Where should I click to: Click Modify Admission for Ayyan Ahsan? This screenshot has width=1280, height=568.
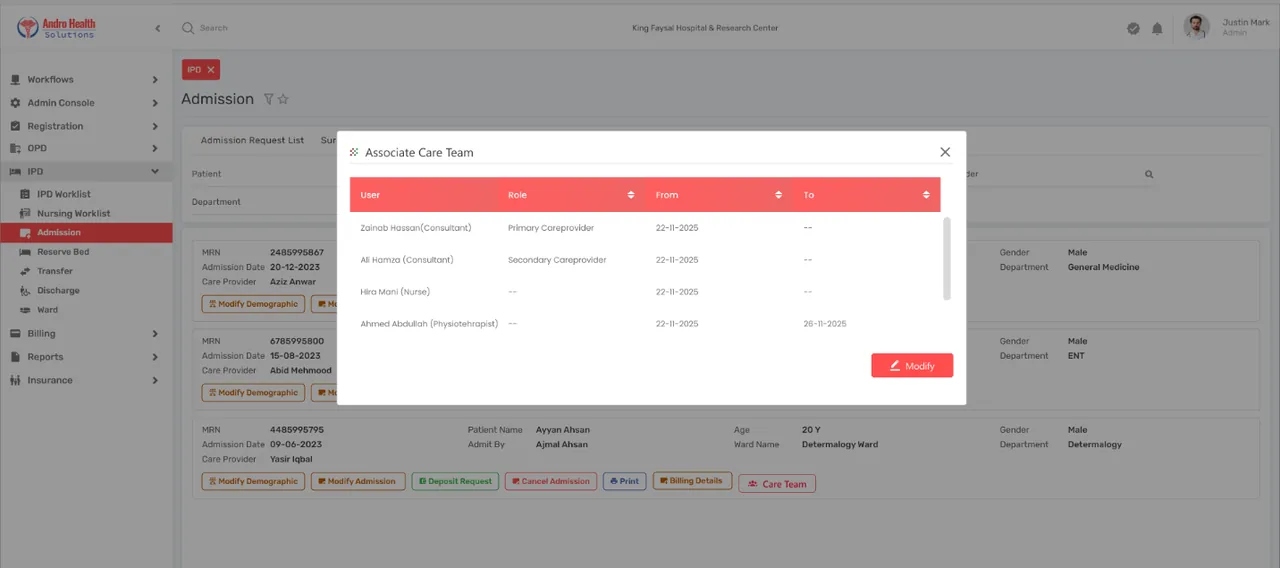[358, 481]
